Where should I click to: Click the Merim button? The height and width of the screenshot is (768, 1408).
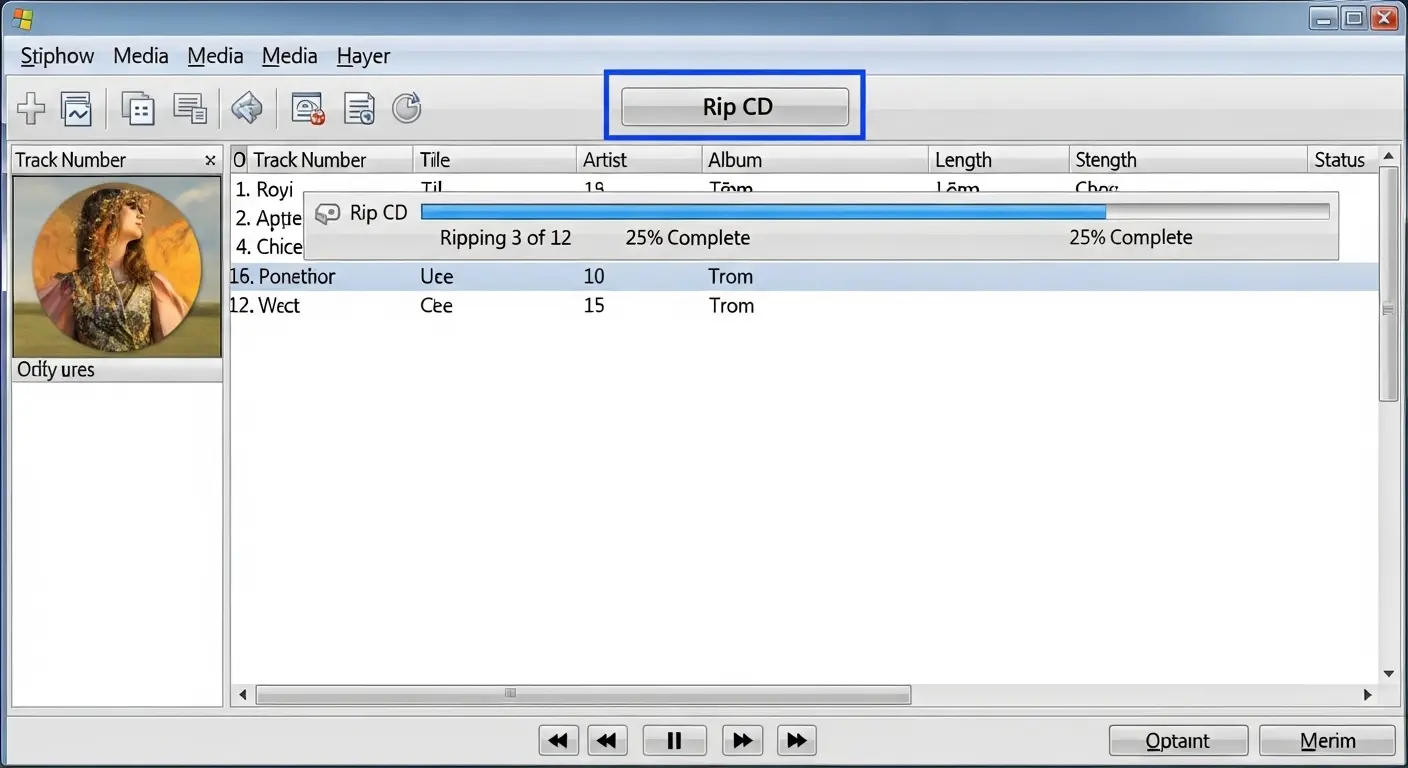click(1327, 741)
